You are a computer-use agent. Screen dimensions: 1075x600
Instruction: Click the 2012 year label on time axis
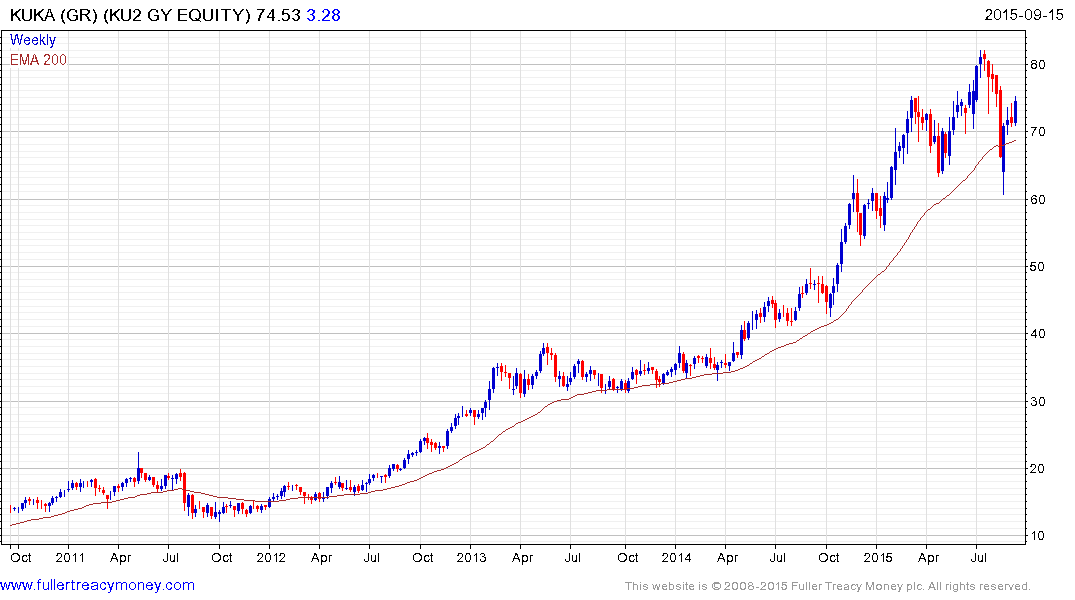[x=271, y=557]
